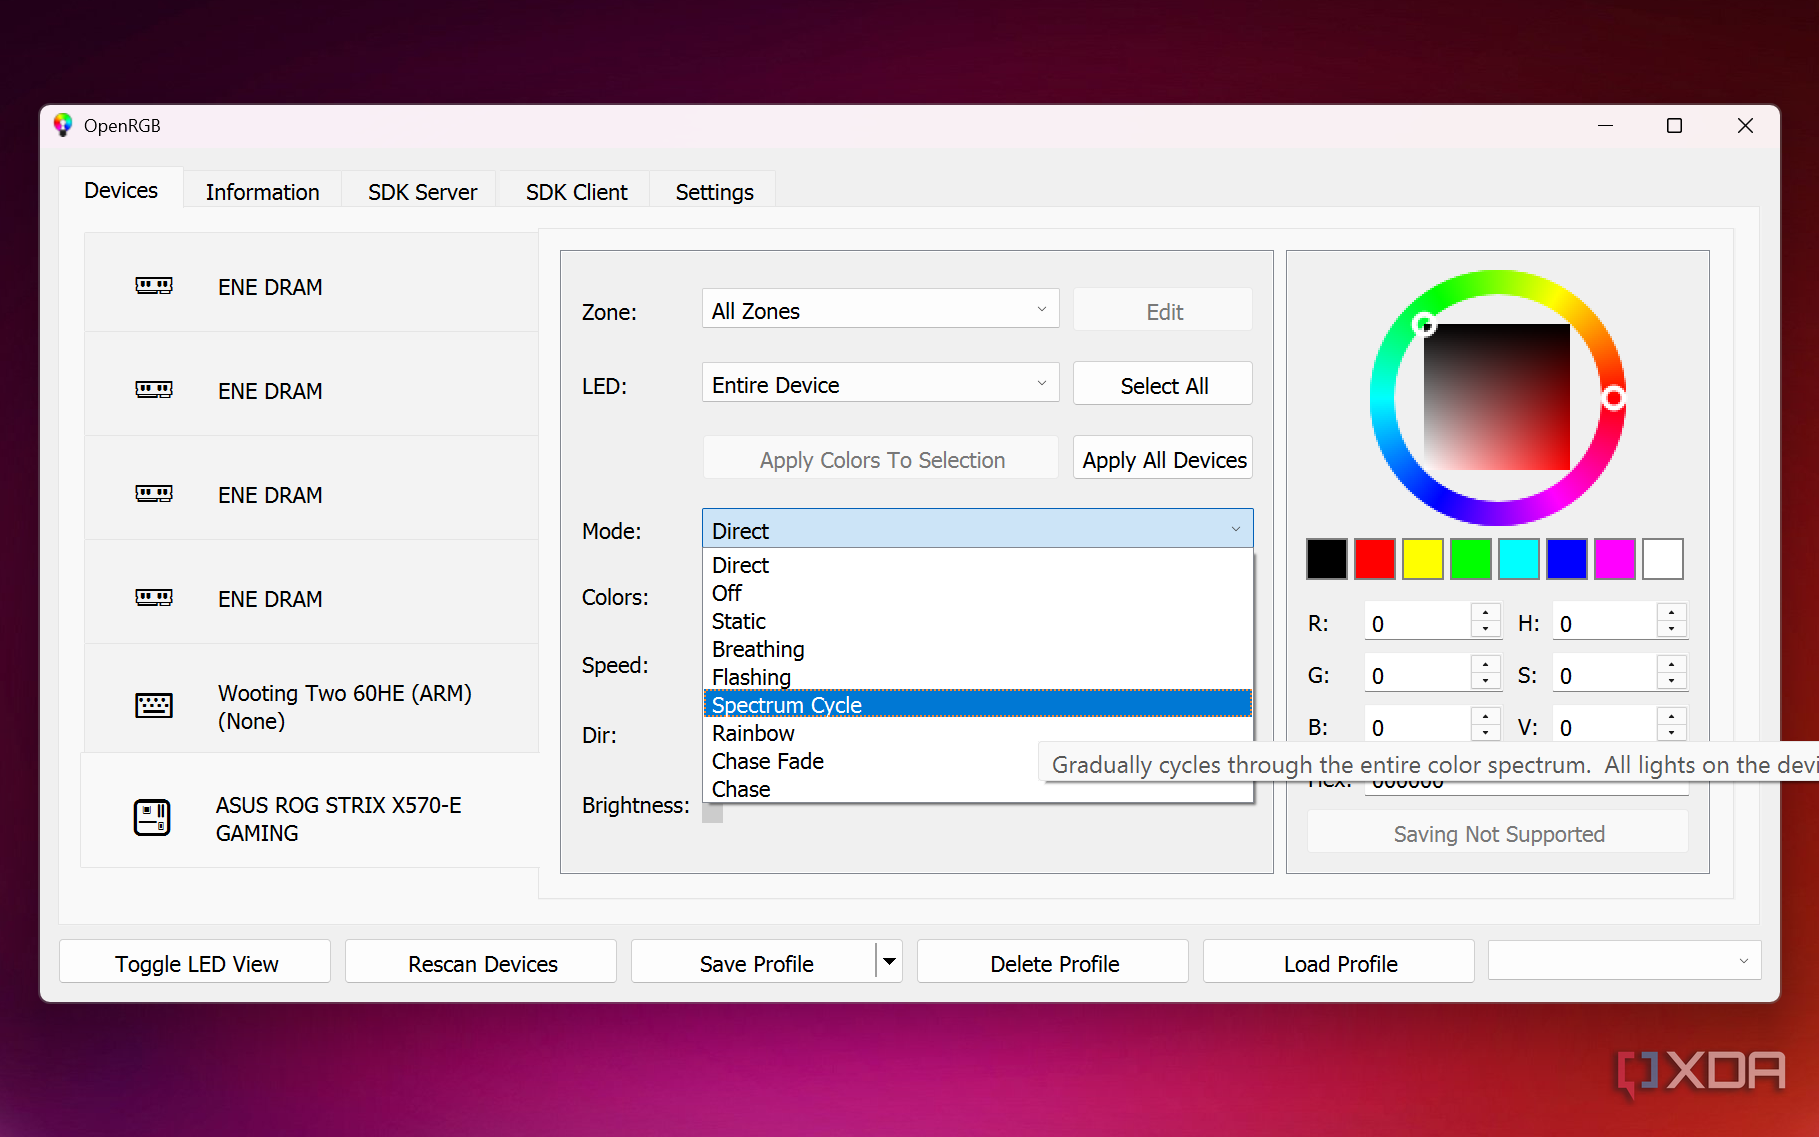Choose Spectrum Cycle from the Mode list
This screenshot has height=1137, width=1819.
(787, 705)
